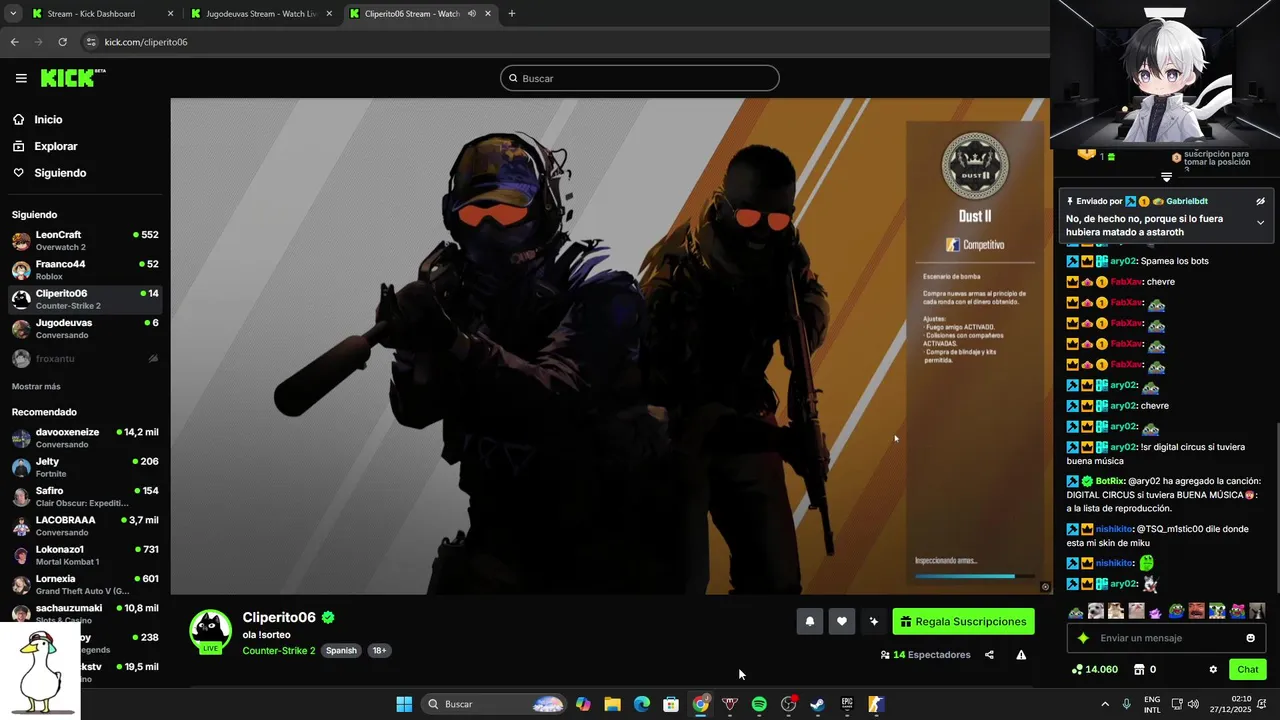Open Windows Start menu
1280x720 pixels.
click(404, 704)
